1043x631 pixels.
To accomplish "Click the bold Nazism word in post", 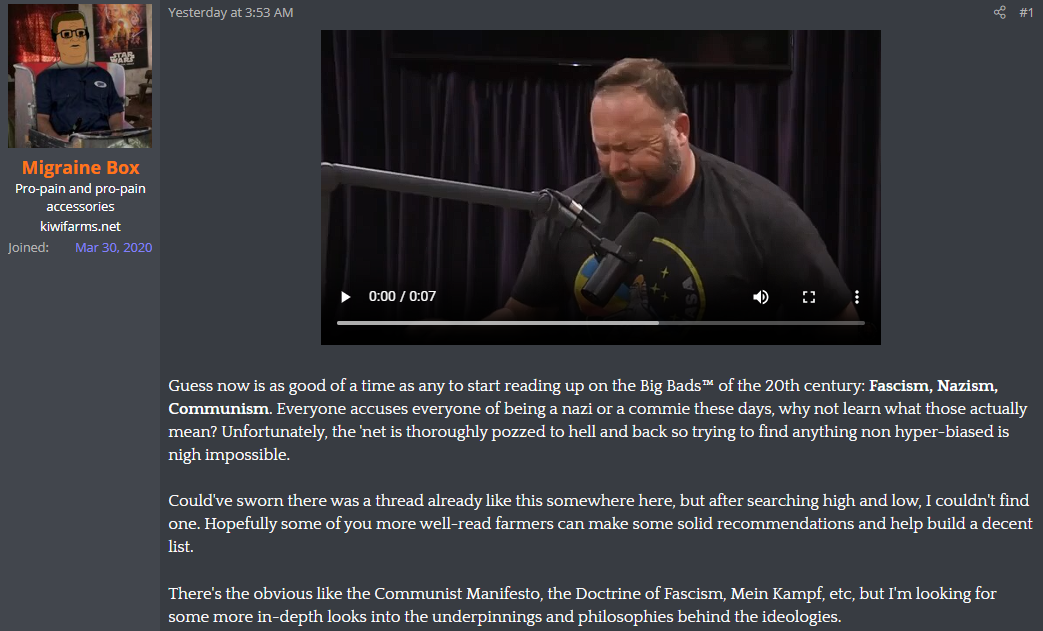I will 967,386.
